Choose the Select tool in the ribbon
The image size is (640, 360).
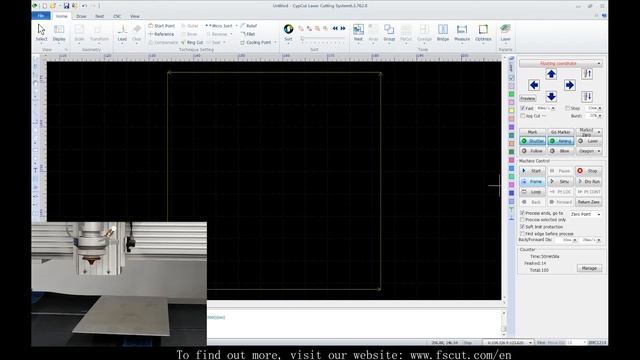[x=41, y=33]
